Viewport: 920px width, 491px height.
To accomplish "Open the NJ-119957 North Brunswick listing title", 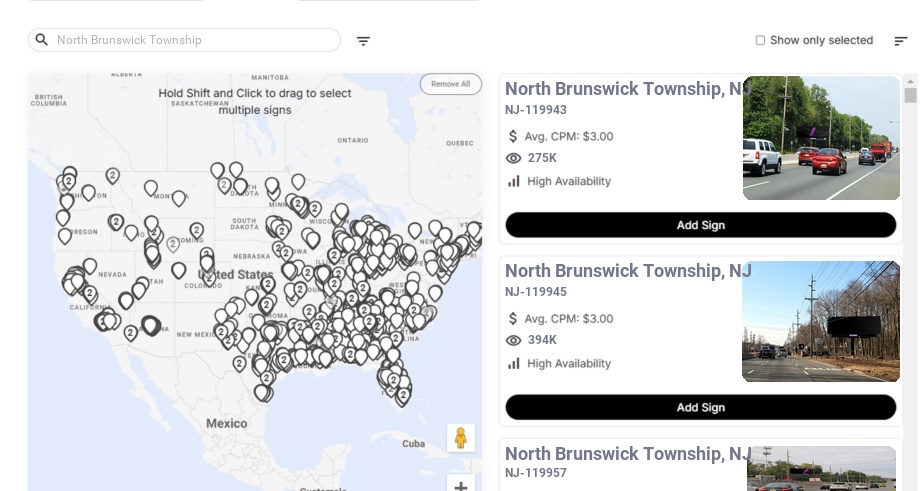I will tap(627, 454).
